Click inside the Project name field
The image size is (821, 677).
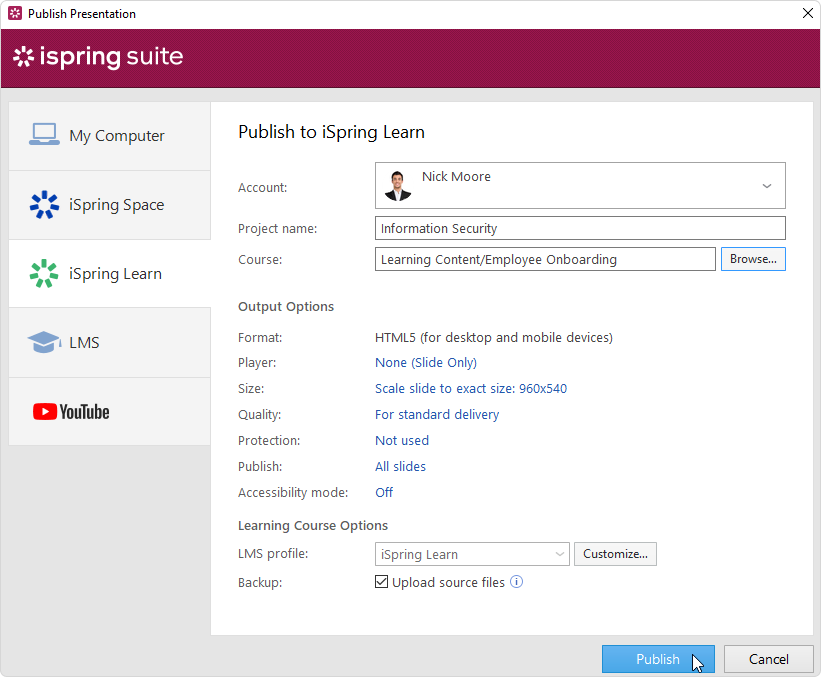coord(580,228)
